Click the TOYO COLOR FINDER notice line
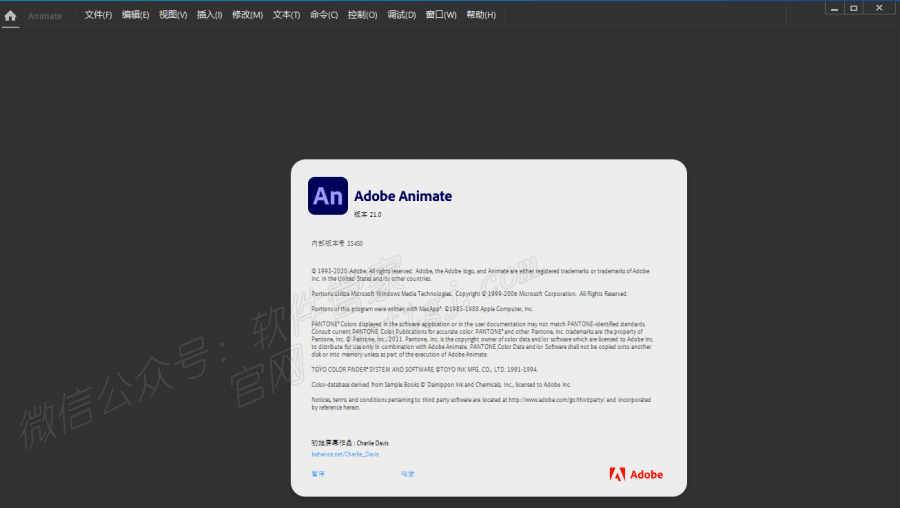The width and height of the screenshot is (900, 508). click(x=425, y=370)
